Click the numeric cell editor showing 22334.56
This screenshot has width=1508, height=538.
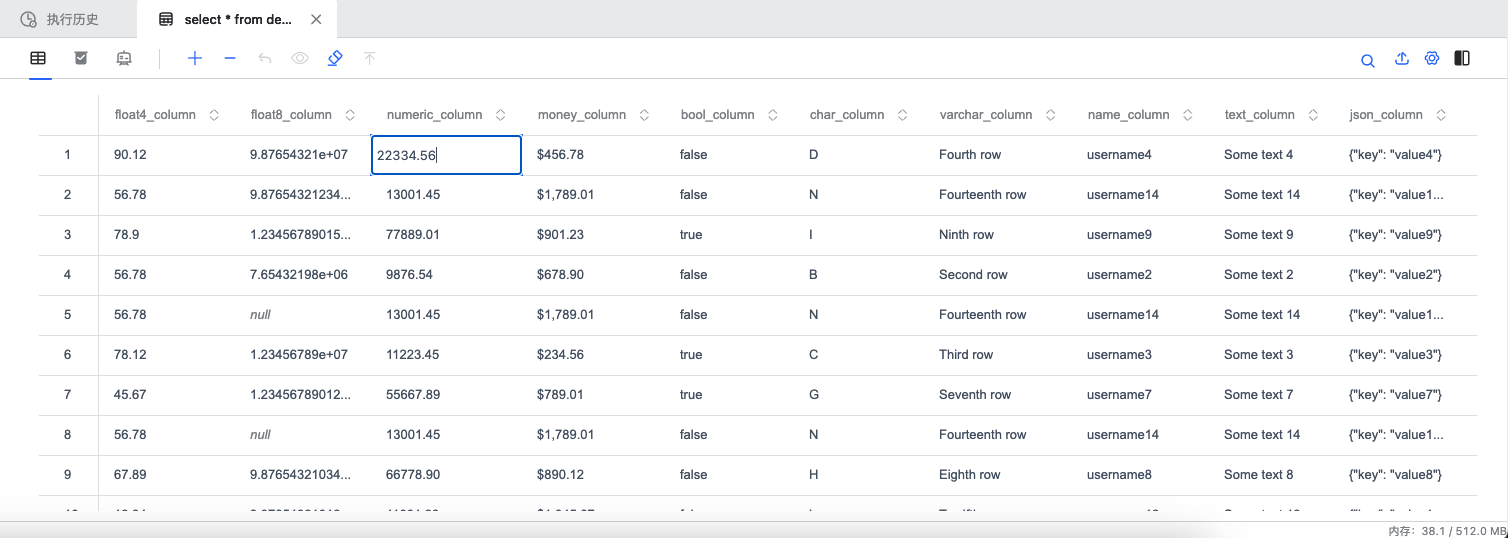click(446, 155)
